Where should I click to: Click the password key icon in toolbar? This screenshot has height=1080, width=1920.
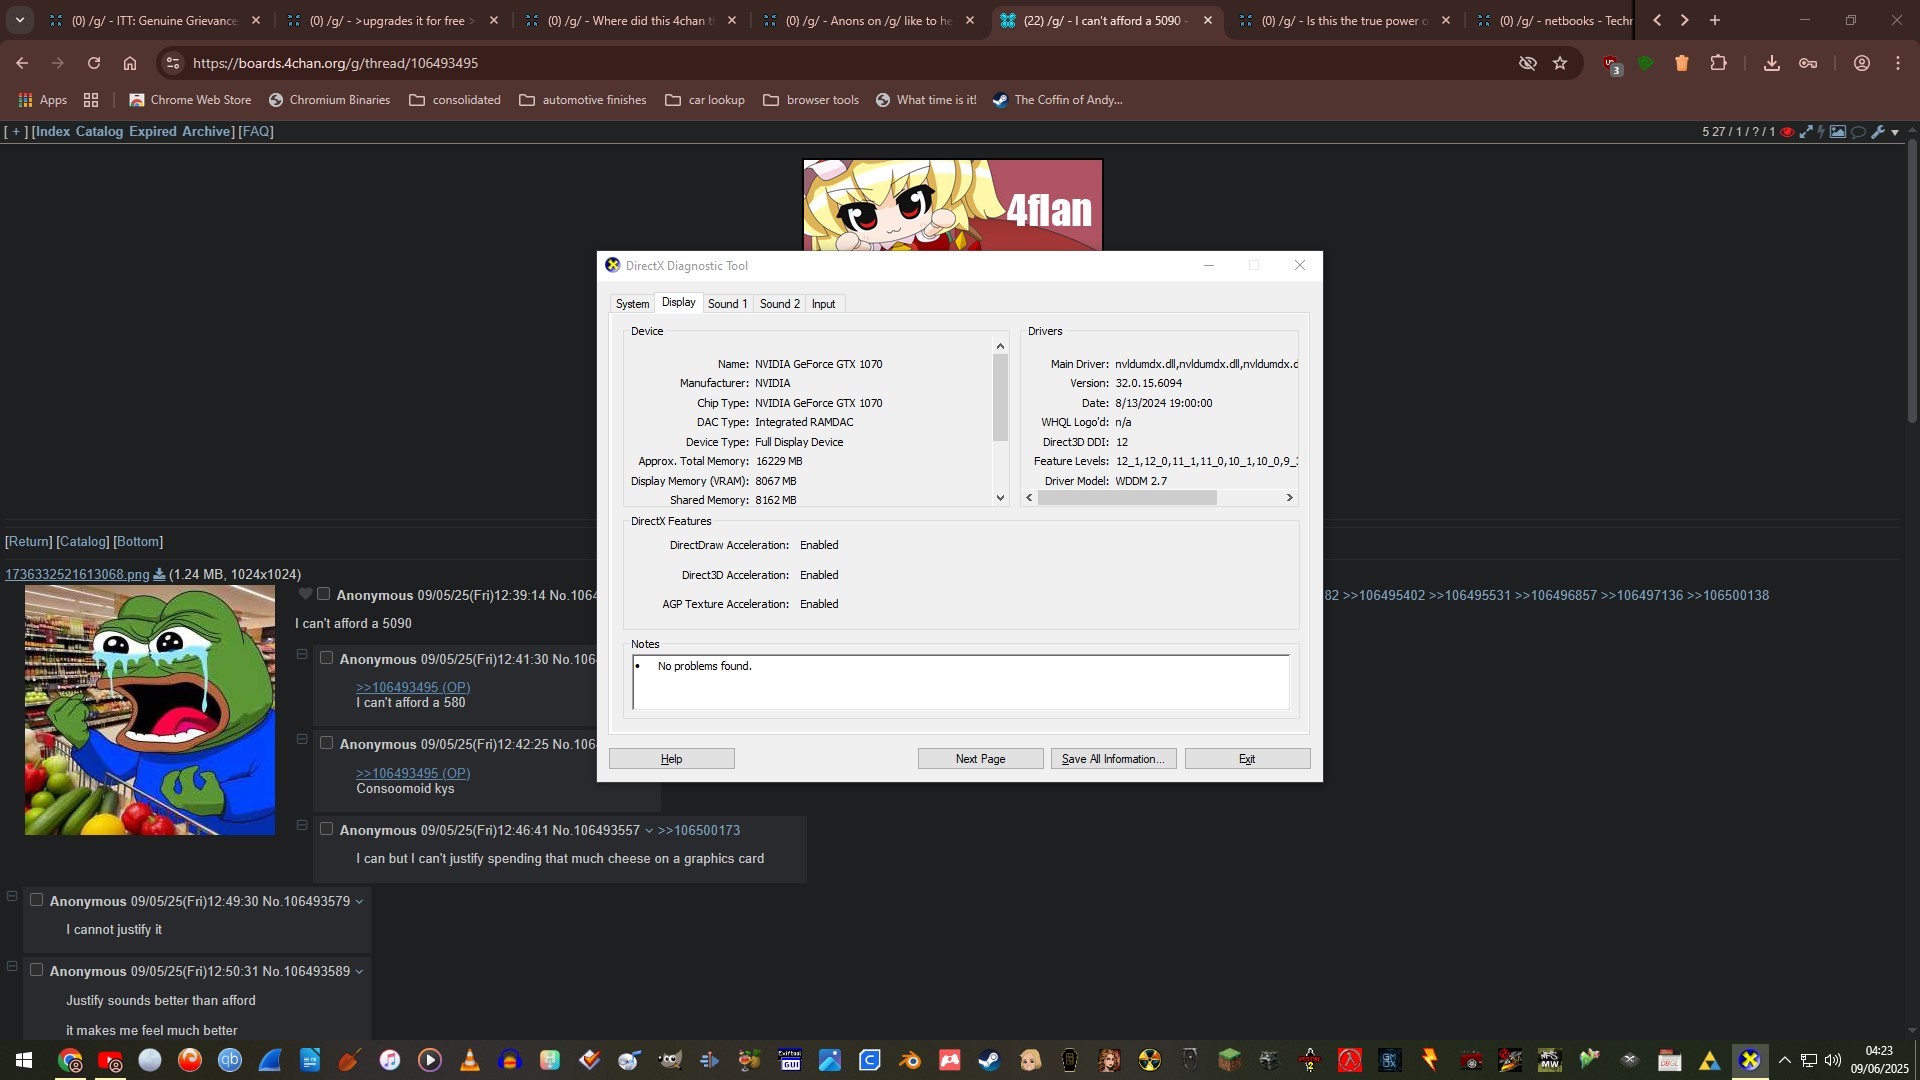coord(1808,63)
